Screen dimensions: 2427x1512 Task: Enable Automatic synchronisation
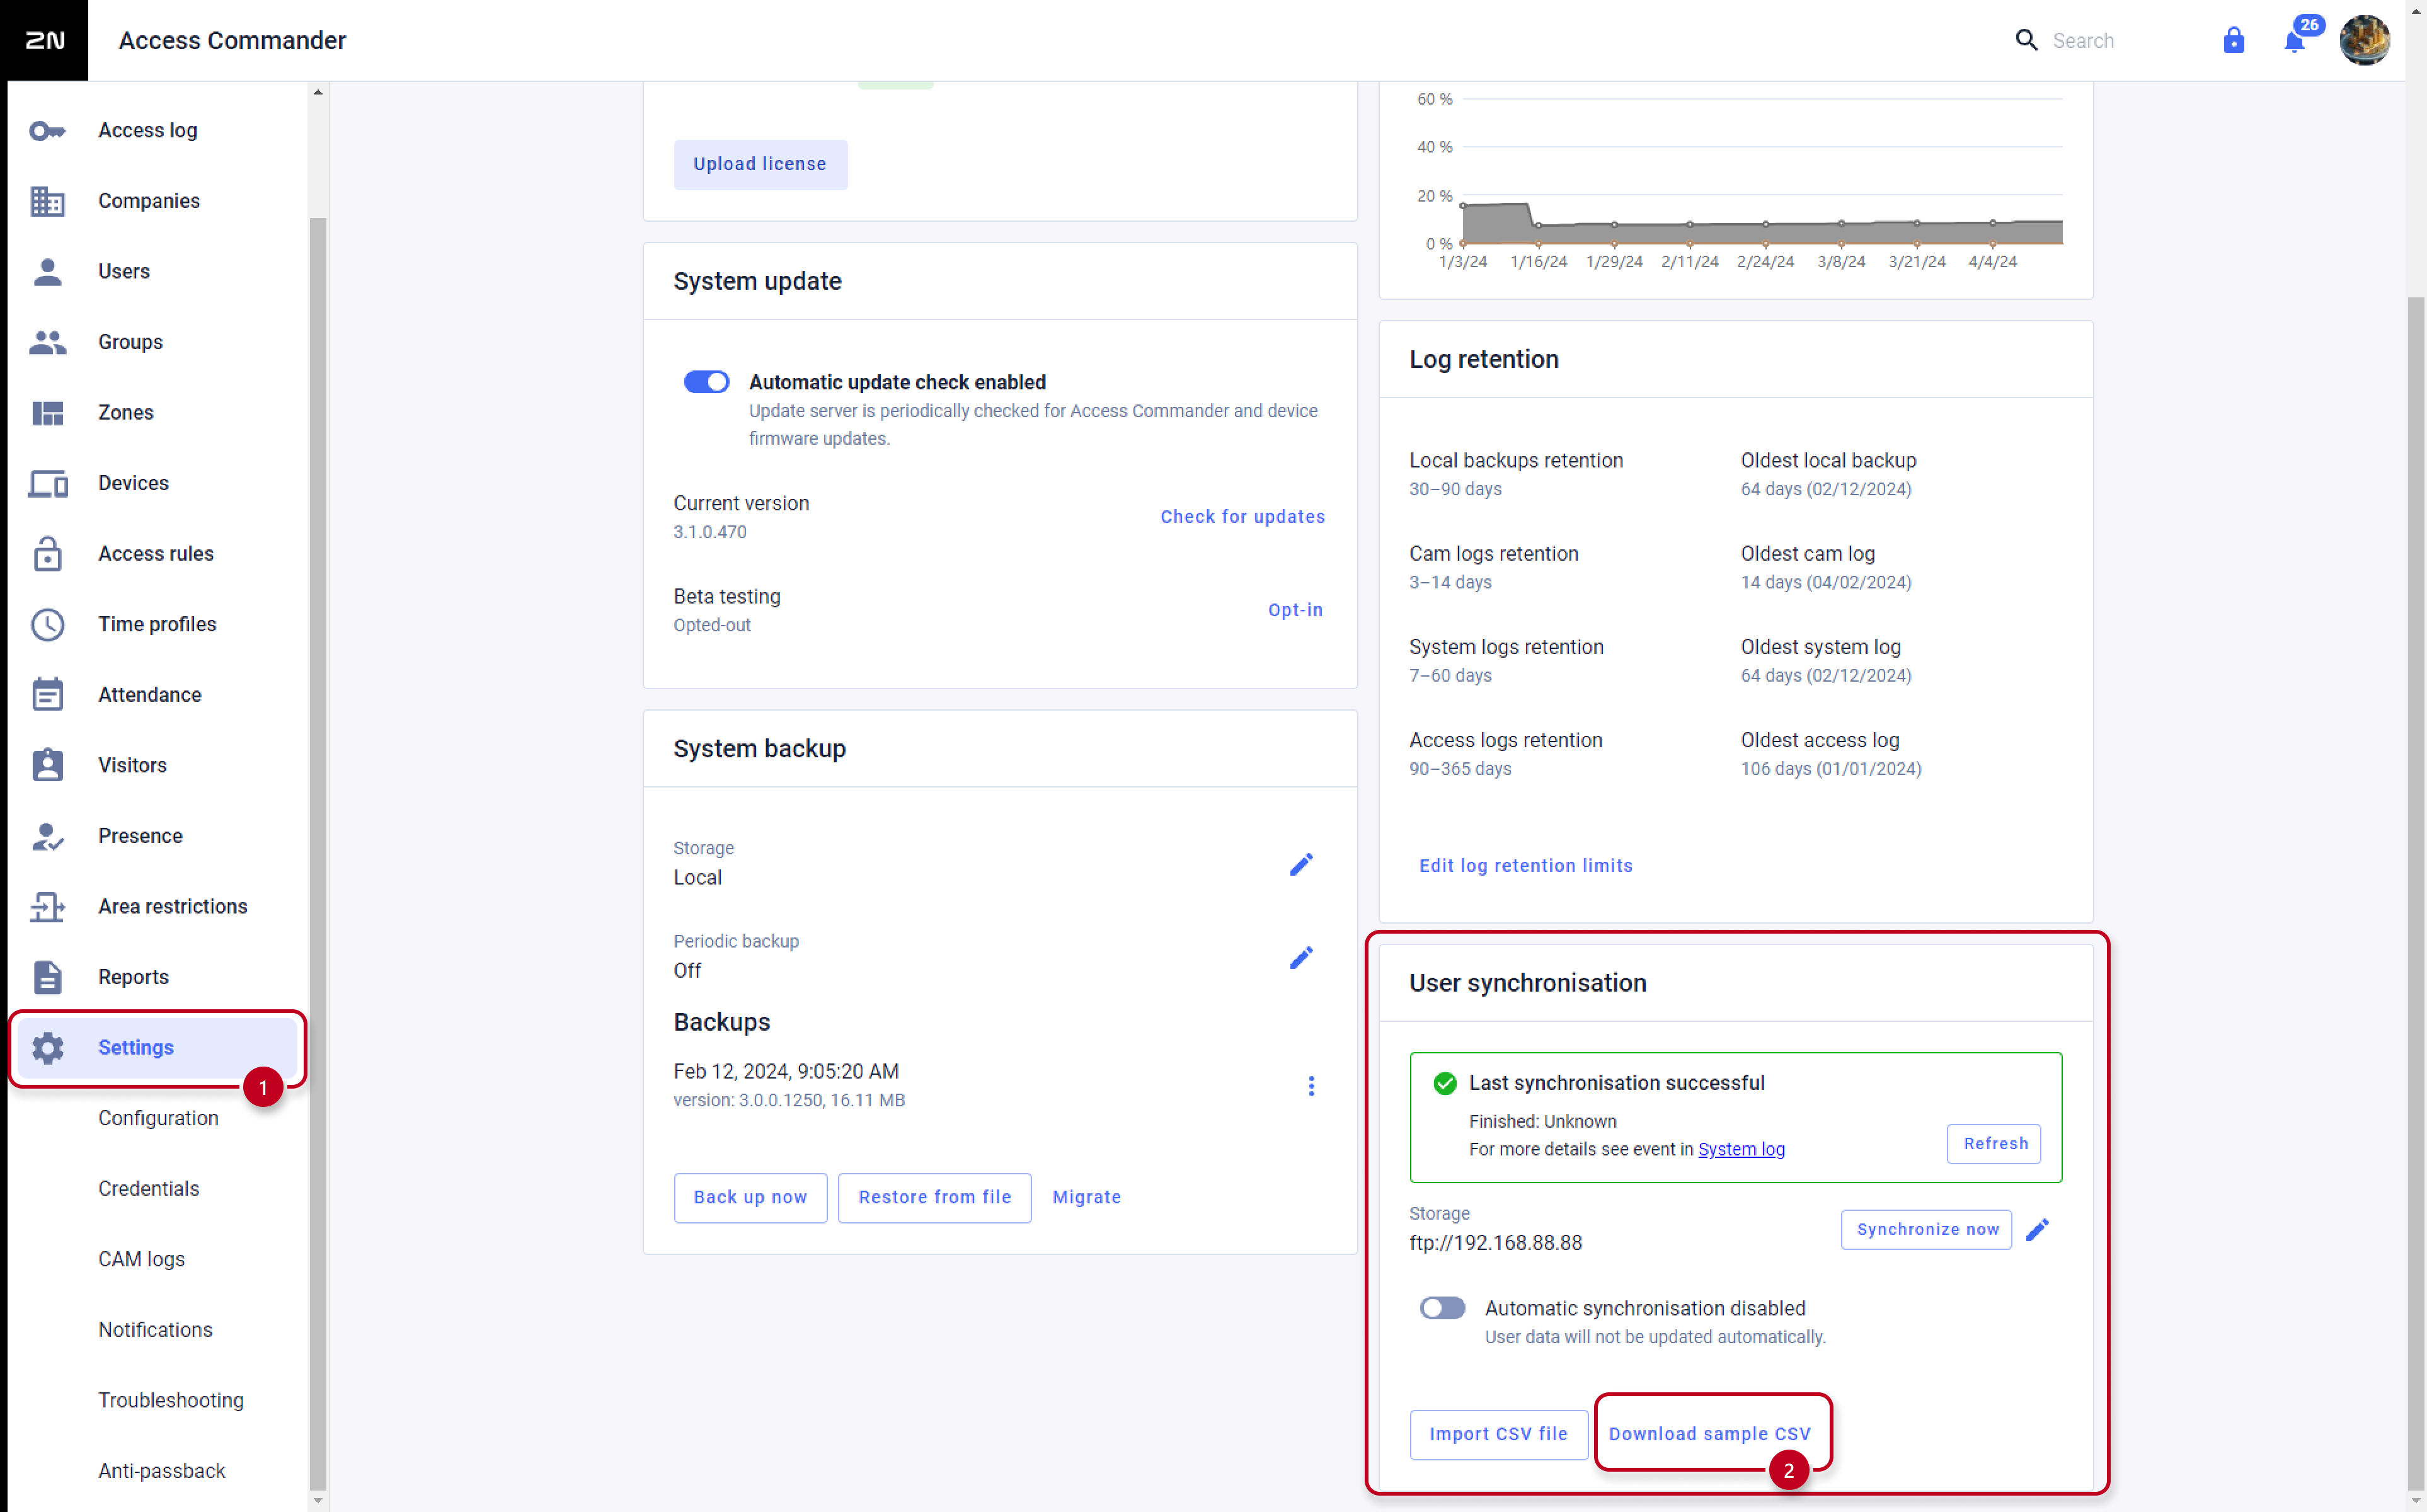[x=1441, y=1308]
